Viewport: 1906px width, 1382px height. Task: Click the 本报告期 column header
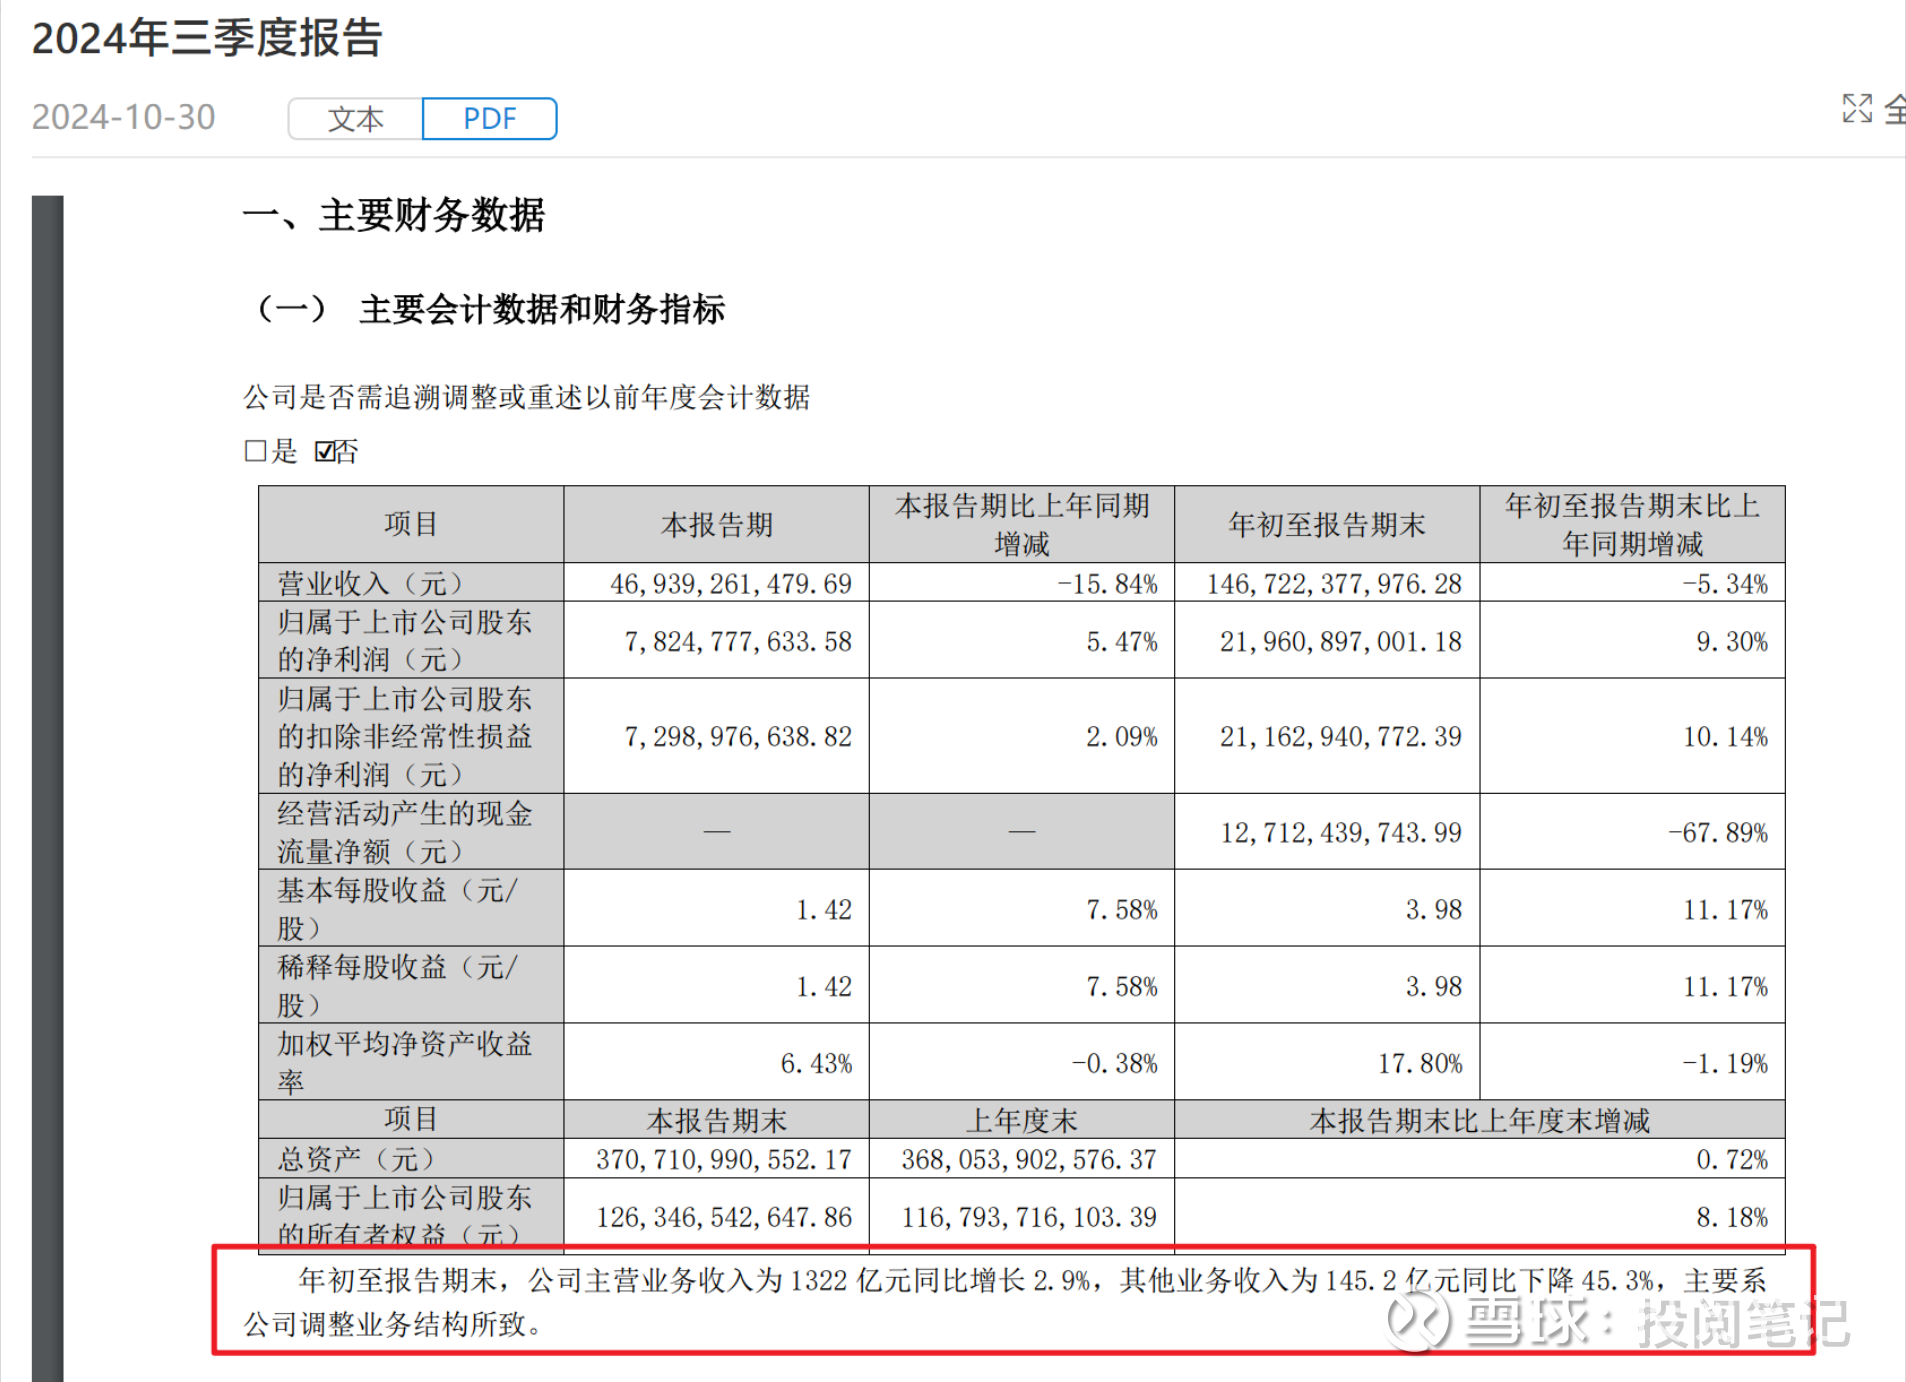(717, 524)
